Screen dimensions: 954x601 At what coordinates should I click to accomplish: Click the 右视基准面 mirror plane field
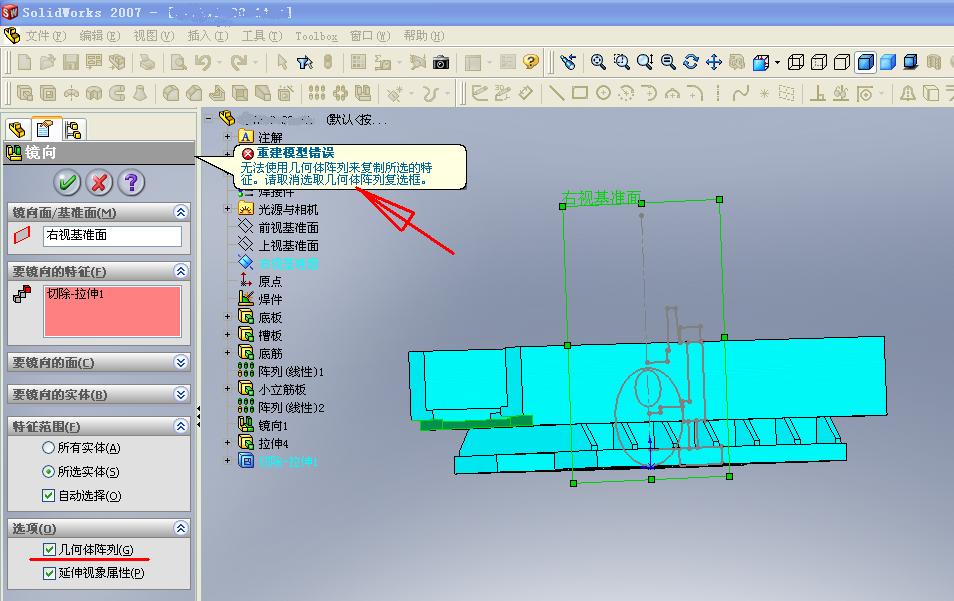click(x=113, y=236)
